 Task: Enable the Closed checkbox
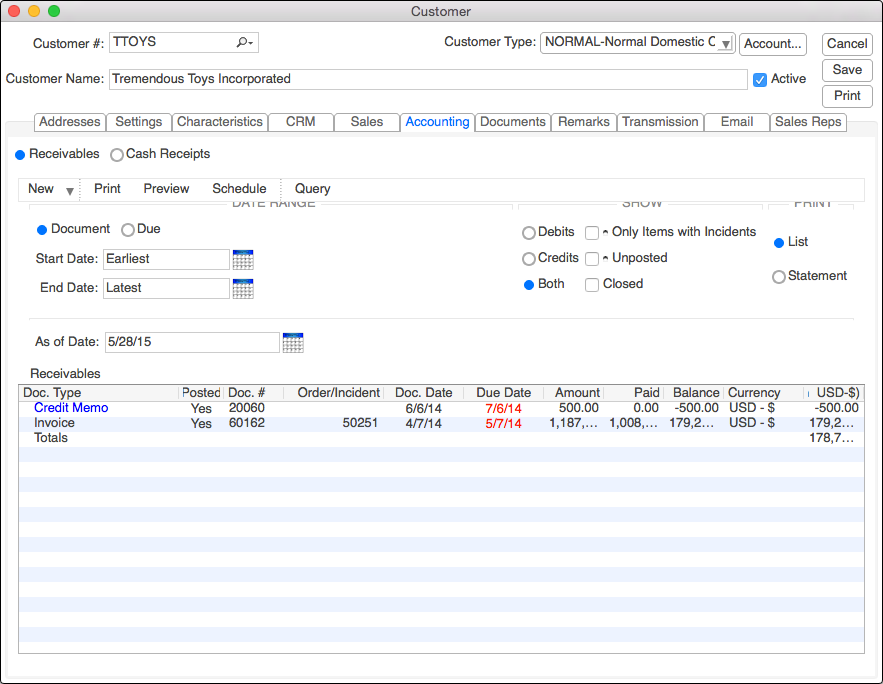coord(592,285)
